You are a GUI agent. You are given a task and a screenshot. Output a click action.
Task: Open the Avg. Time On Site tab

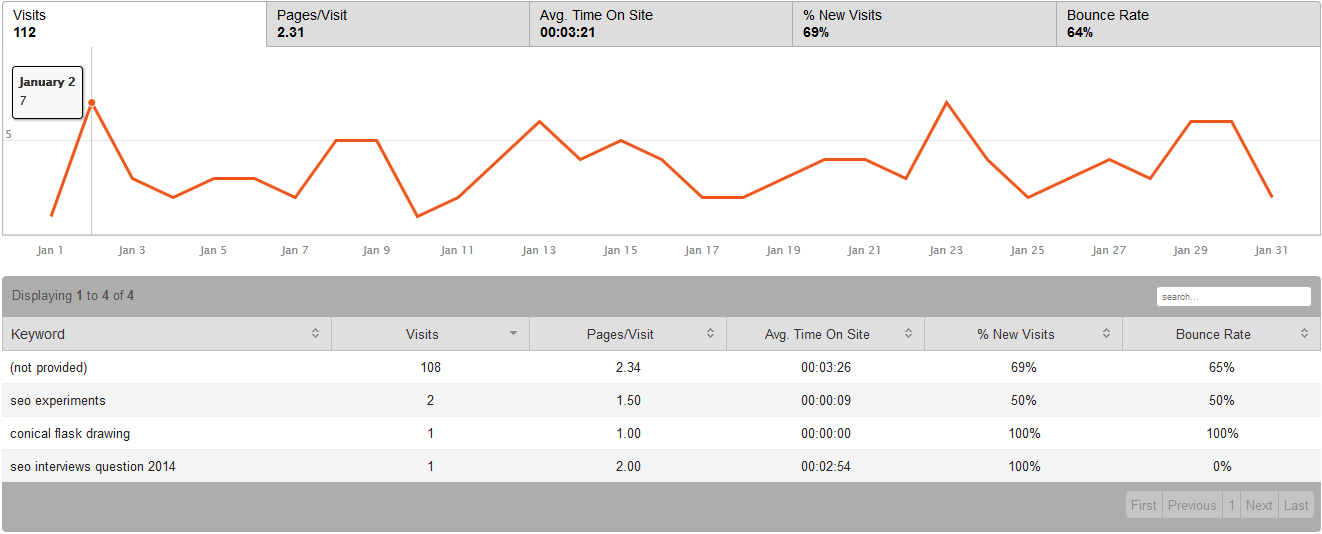[660, 24]
